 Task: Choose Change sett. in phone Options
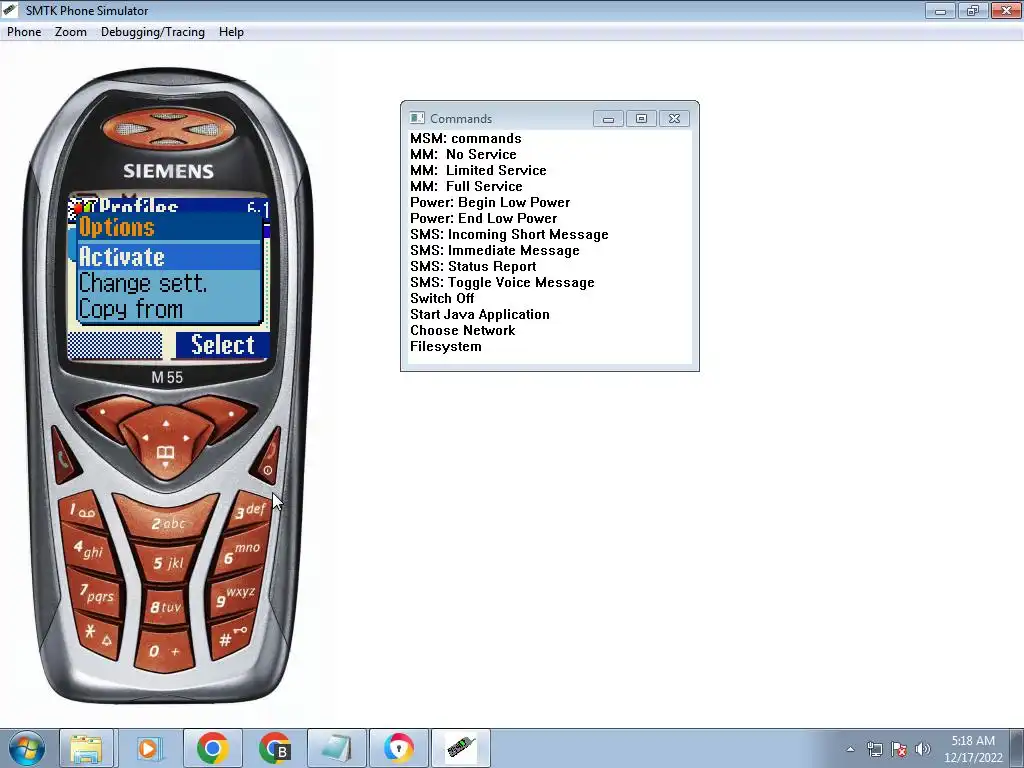pyautogui.click(x=169, y=283)
